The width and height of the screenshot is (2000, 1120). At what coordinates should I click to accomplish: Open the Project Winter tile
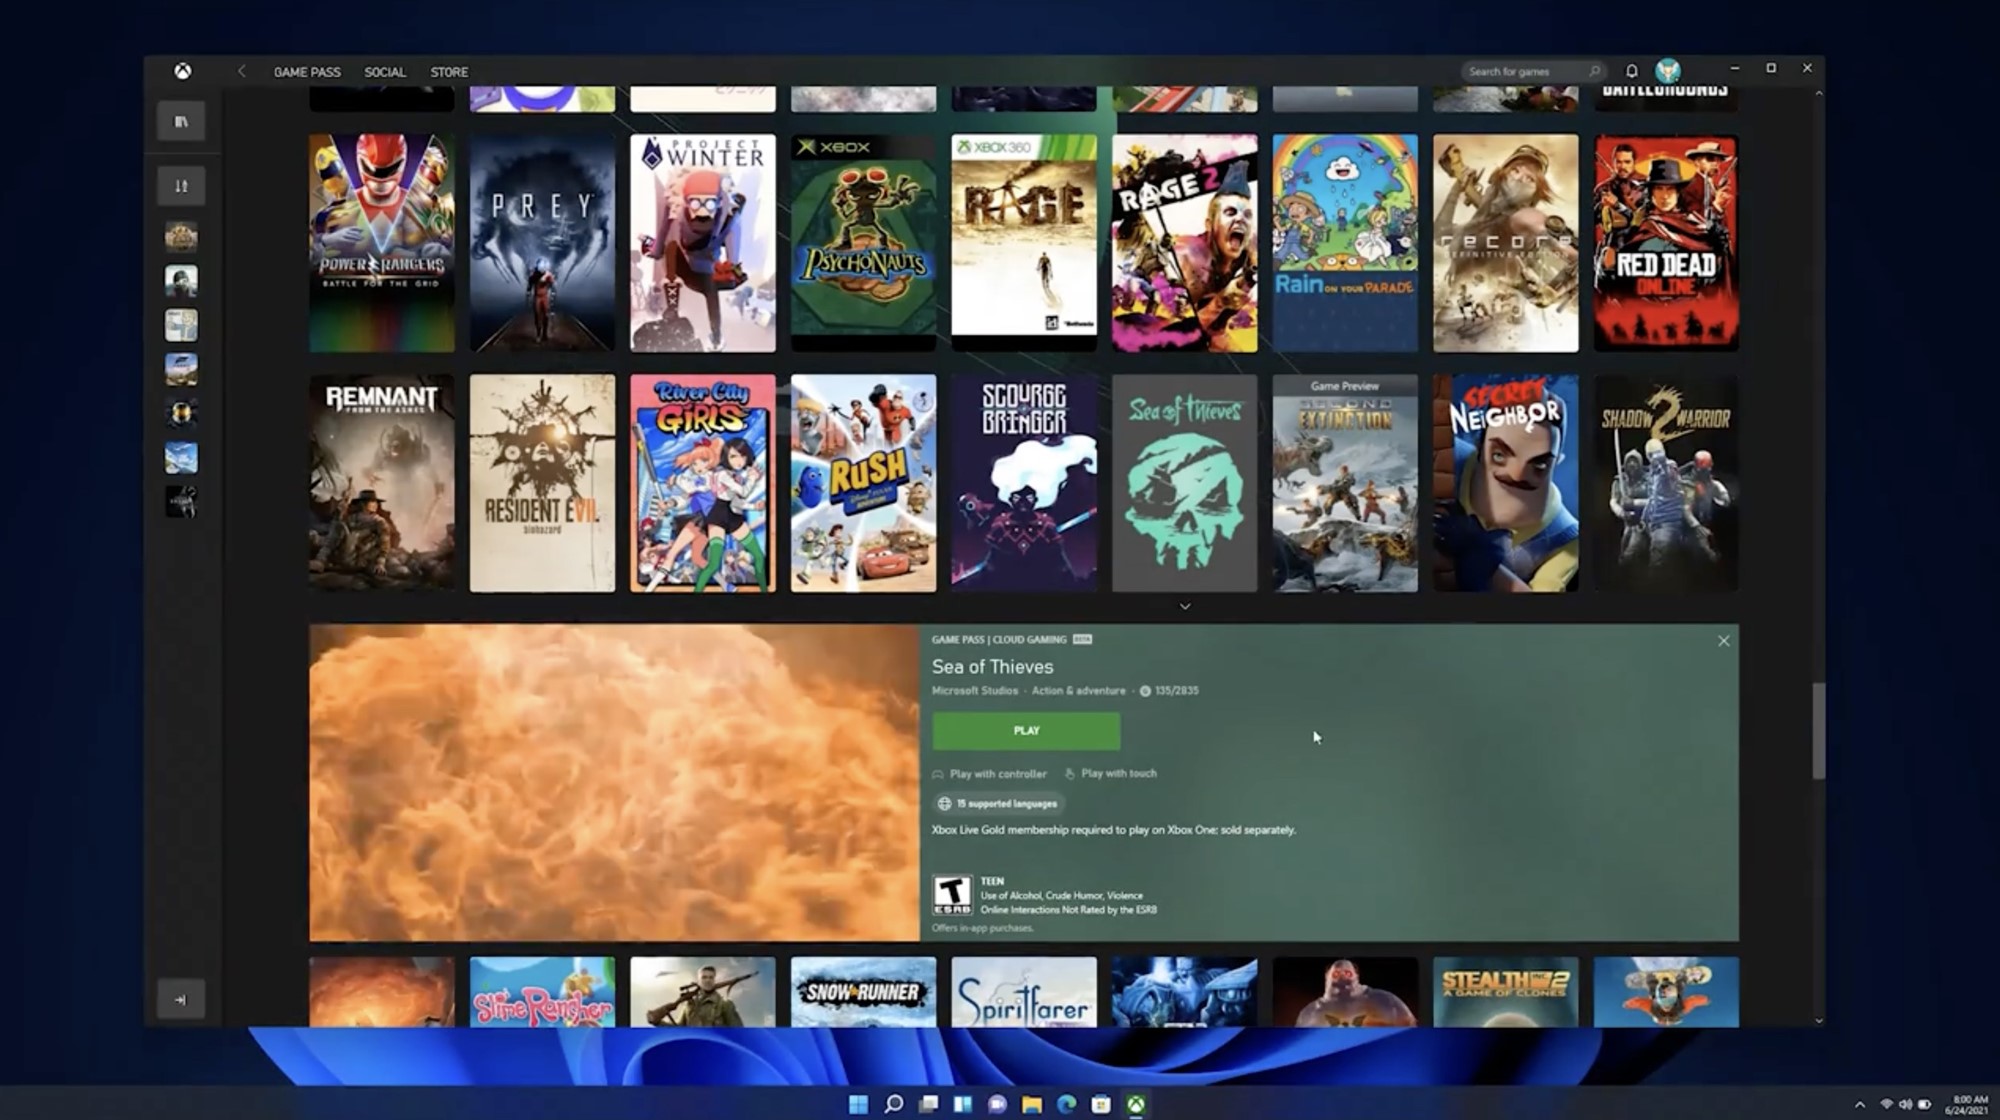click(x=703, y=243)
